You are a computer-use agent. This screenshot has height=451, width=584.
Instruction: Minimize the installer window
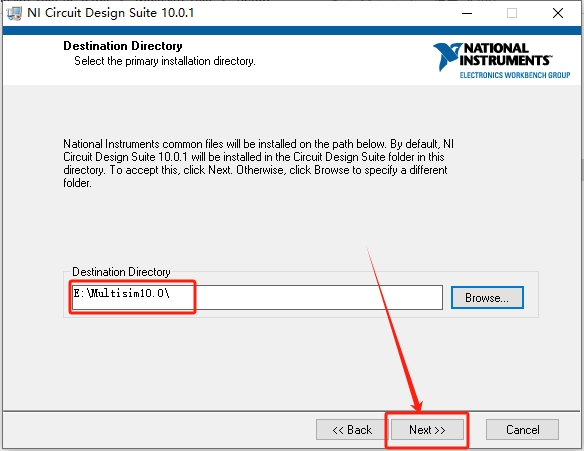click(x=467, y=13)
